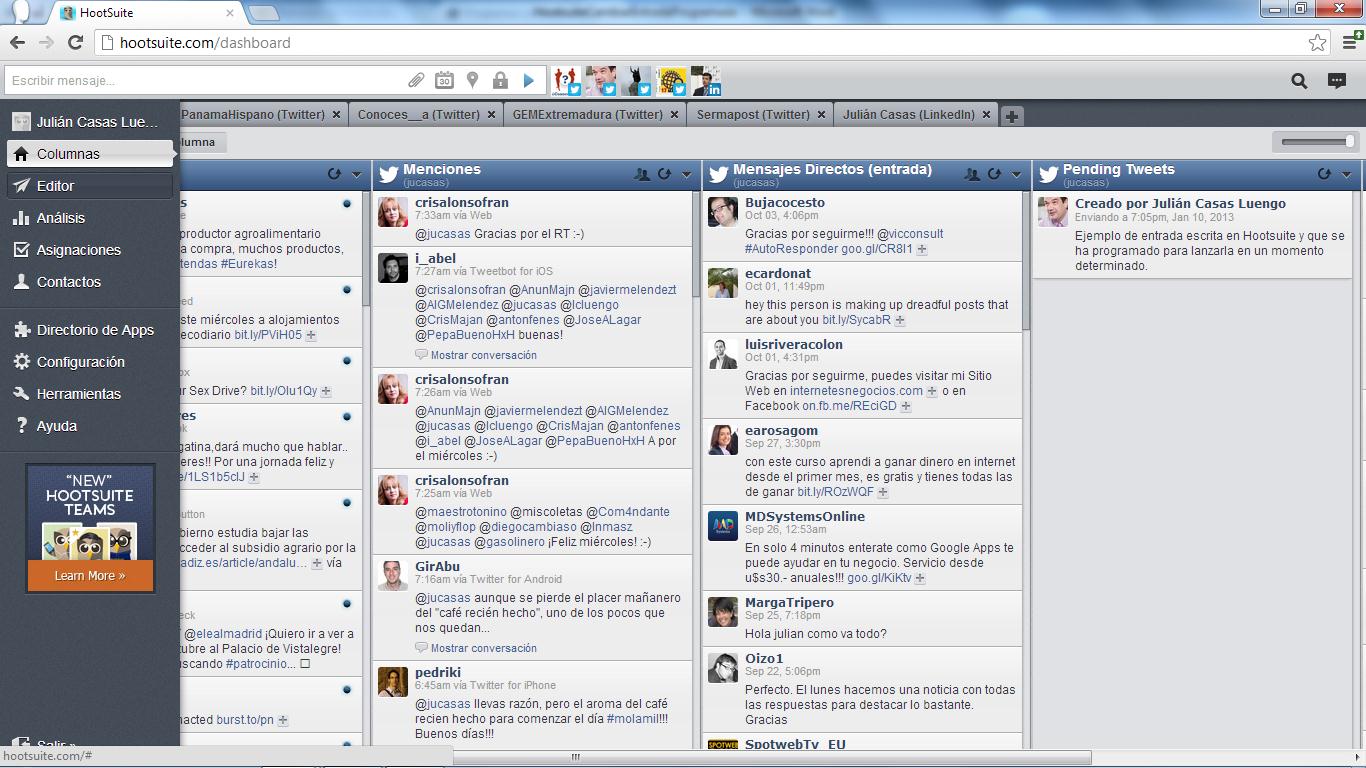This screenshot has height=768, width=1366.
Task: Click the blue send arrow icon
Action: (x=529, y=80)
